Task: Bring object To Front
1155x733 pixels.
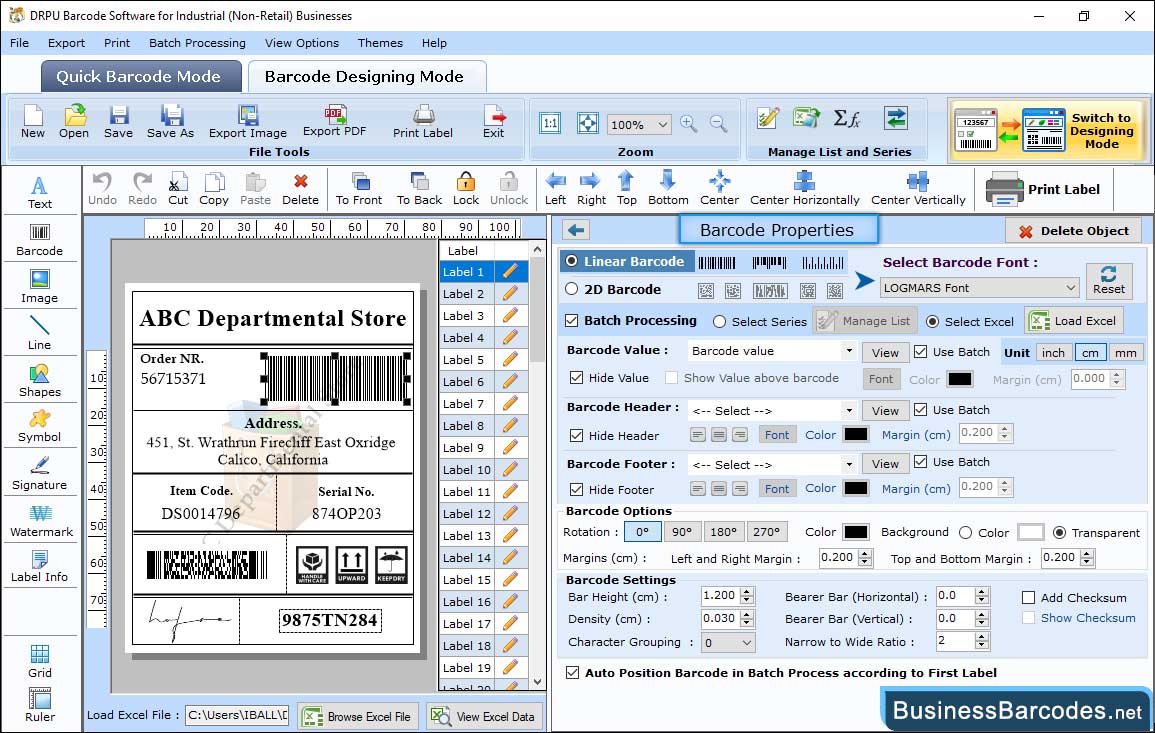Action: click(359, 189)
